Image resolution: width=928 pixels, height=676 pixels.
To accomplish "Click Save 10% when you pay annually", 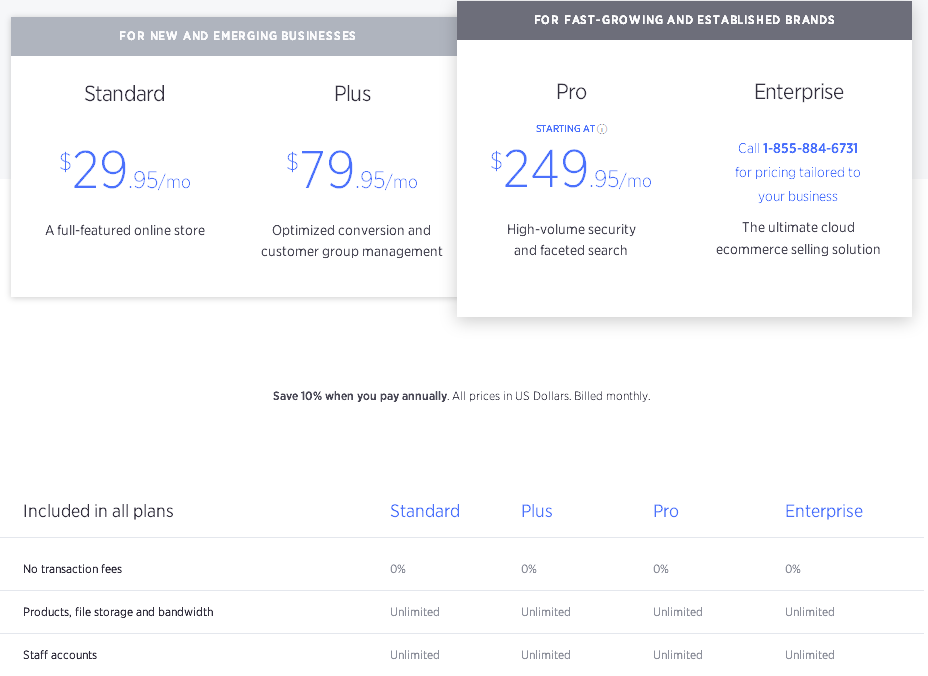I will pyautogui.click(x=360, y=395).
